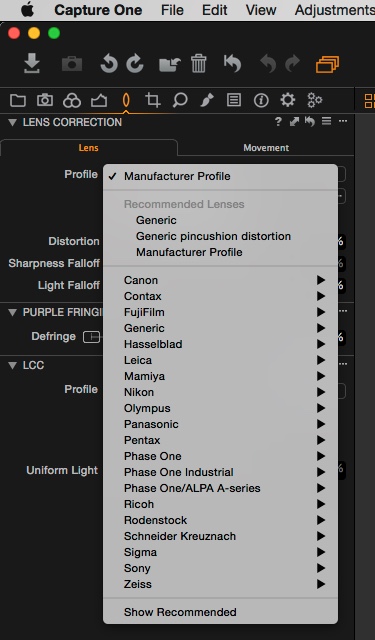Open the Lens Correction presets list icon

coord(326,121)
